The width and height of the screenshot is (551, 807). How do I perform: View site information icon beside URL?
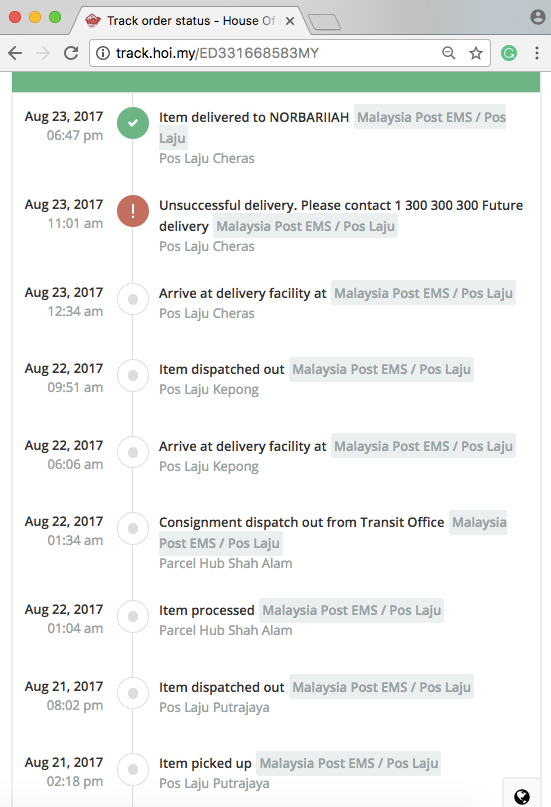point(103,53)
